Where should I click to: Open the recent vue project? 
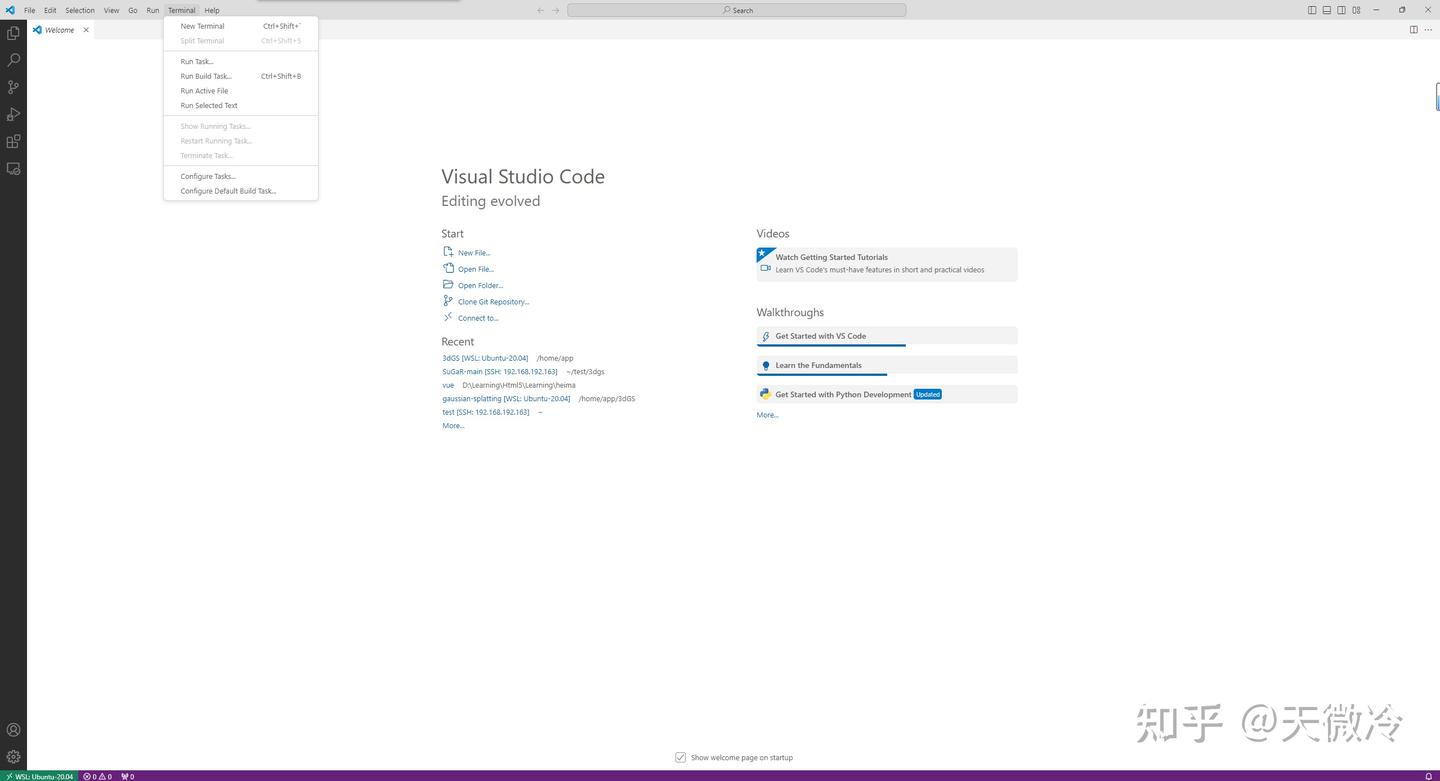pyautogui.click(x=447, y=384)
